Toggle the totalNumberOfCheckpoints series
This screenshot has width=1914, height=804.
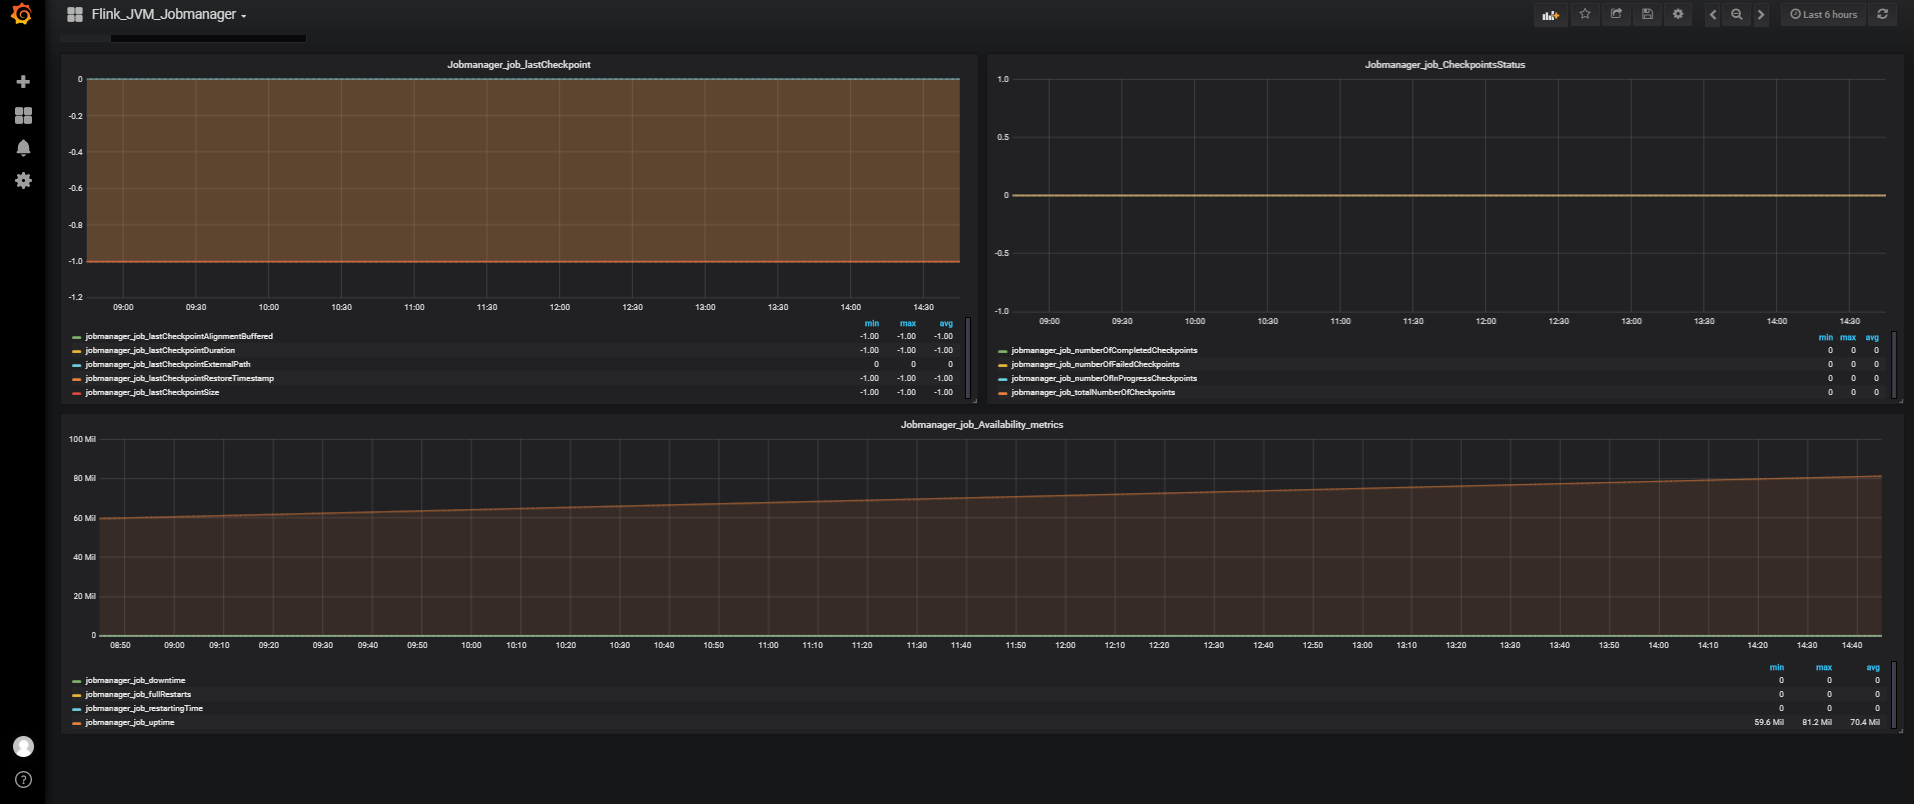tap(1093, 392)
